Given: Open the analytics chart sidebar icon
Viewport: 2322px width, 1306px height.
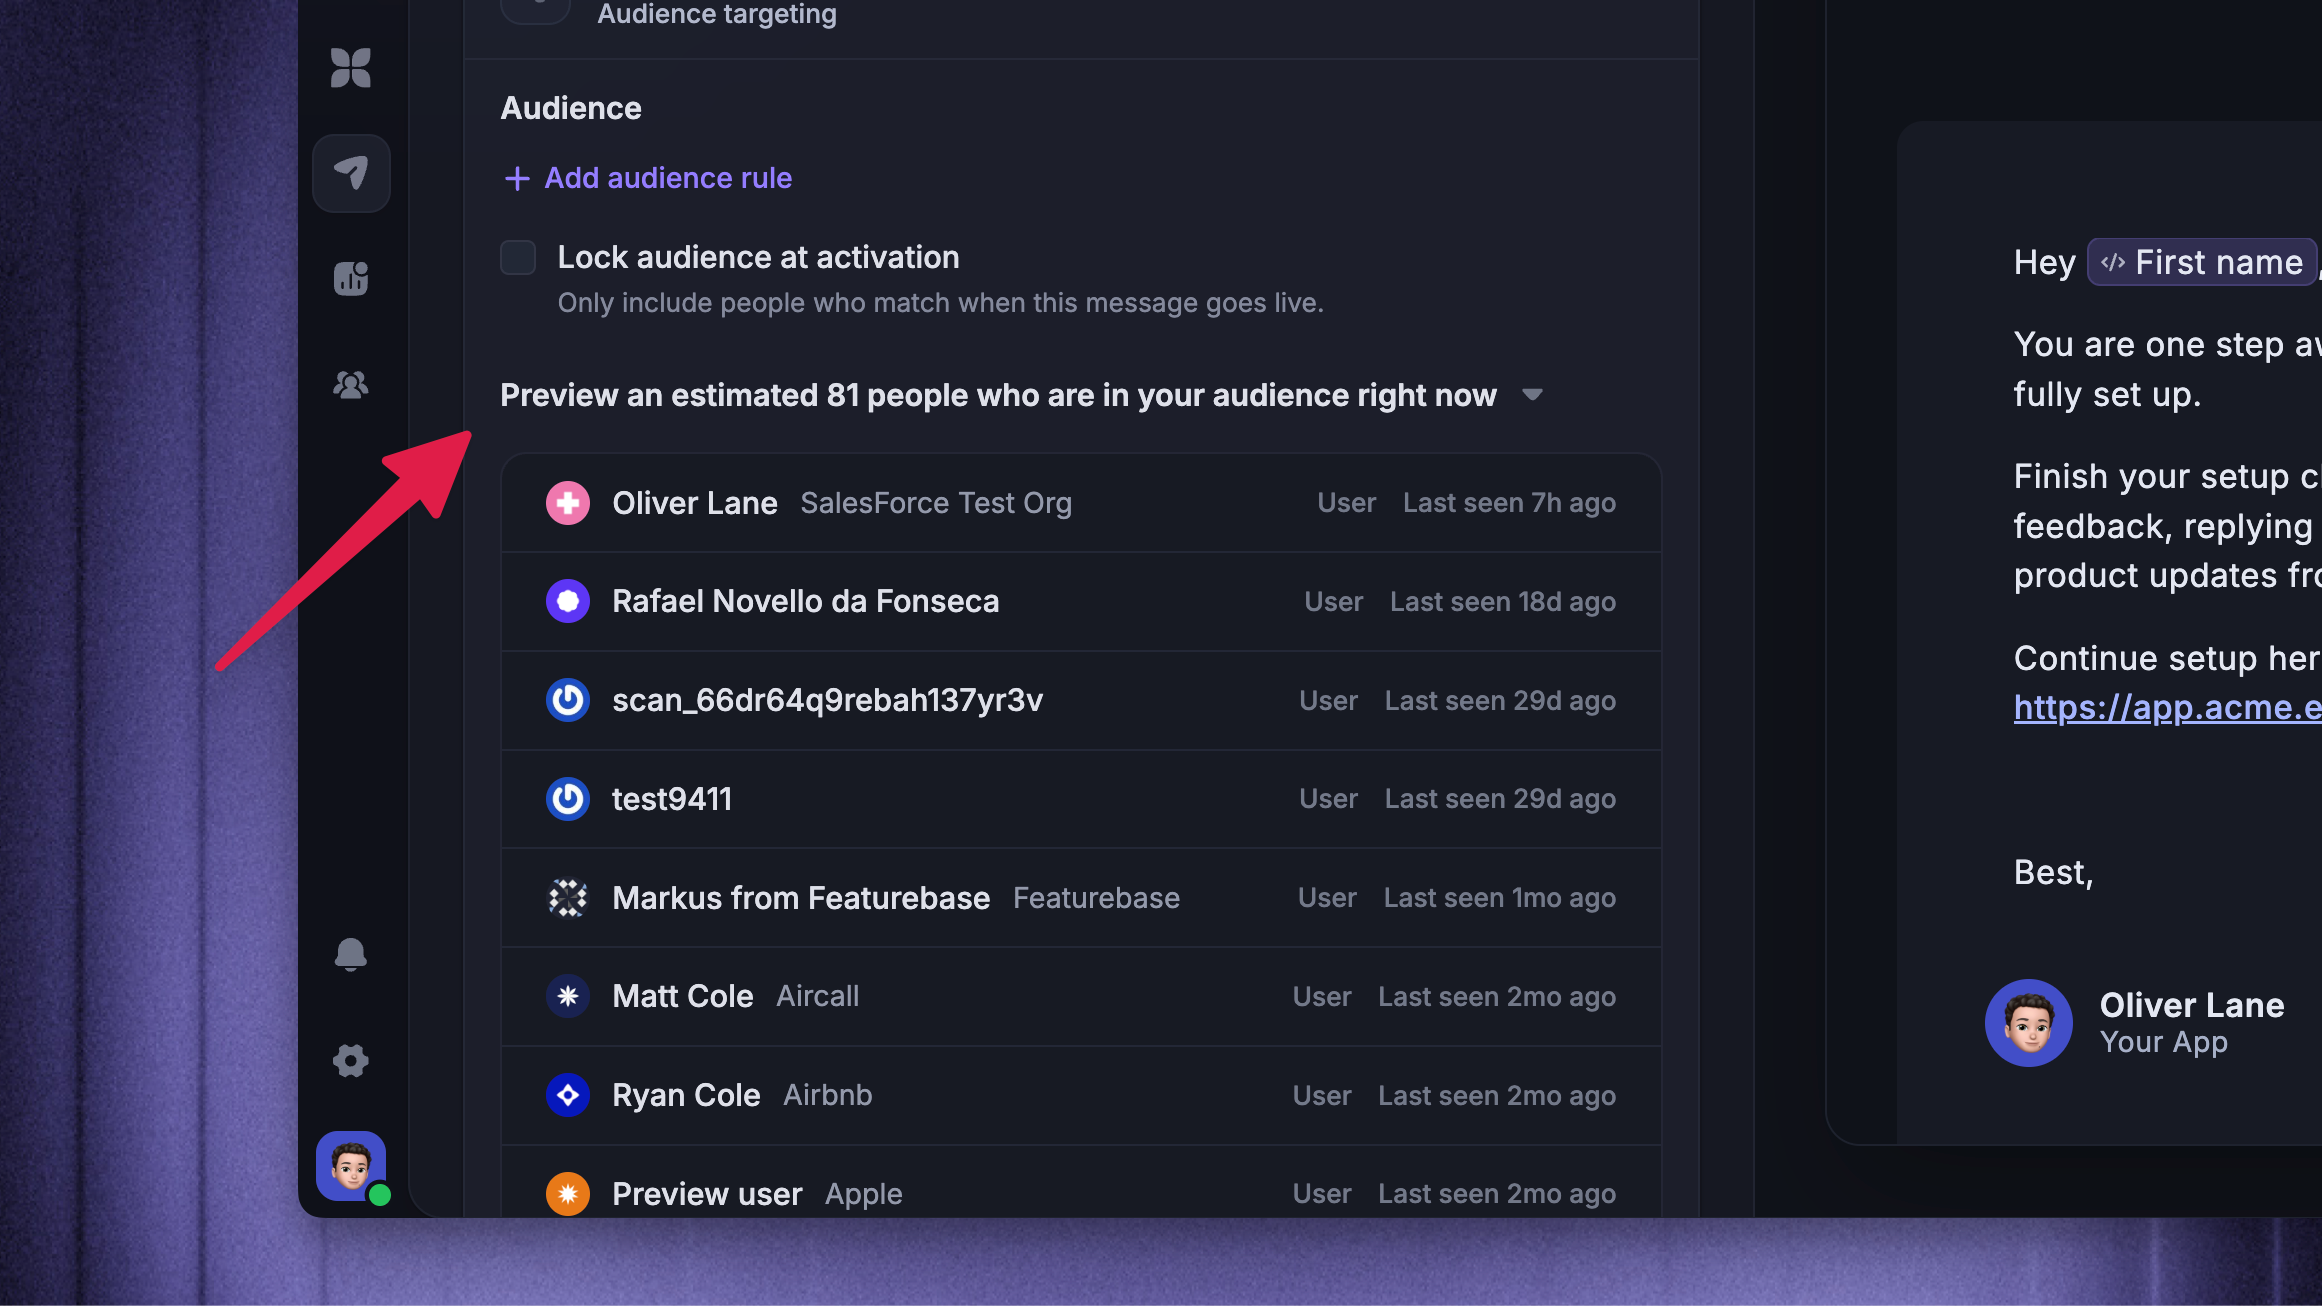Looking at the screenshot, I should 351,278.
